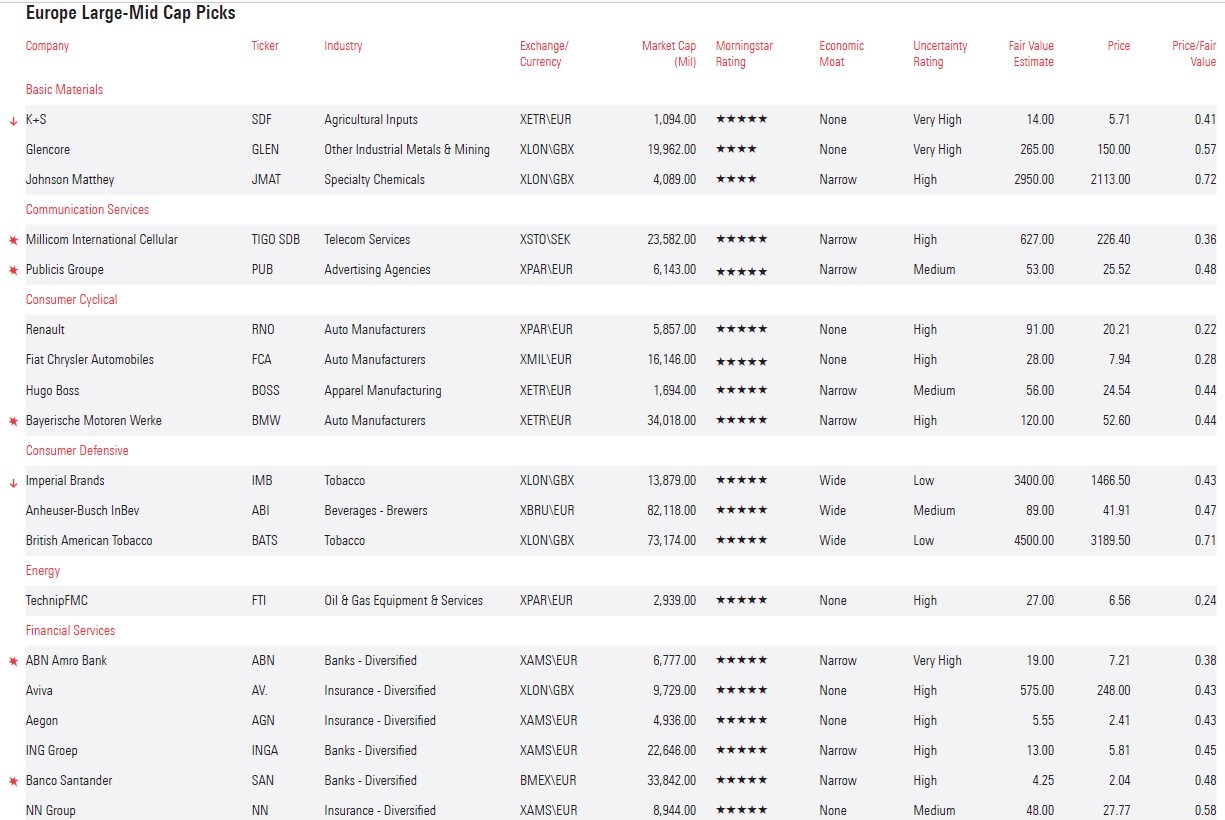Open the Communication Services sector heading

[87, 210]
